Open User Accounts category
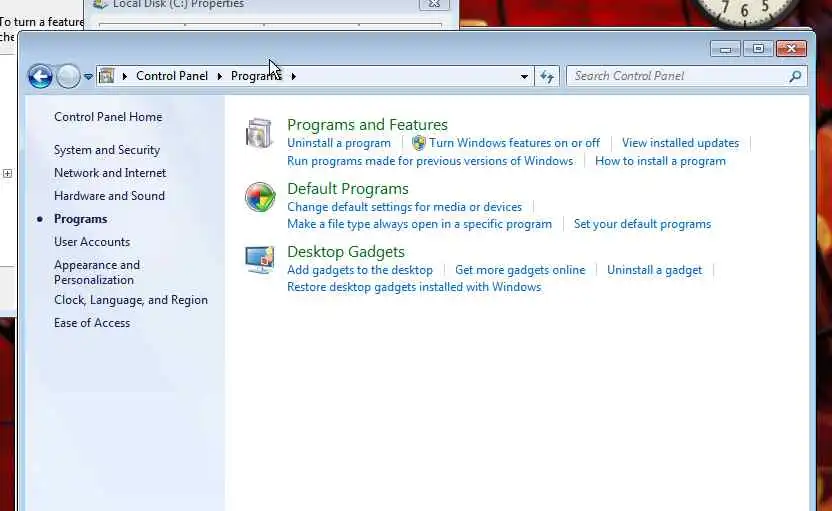This screenshot has height=511, width=832. point(92,242)
